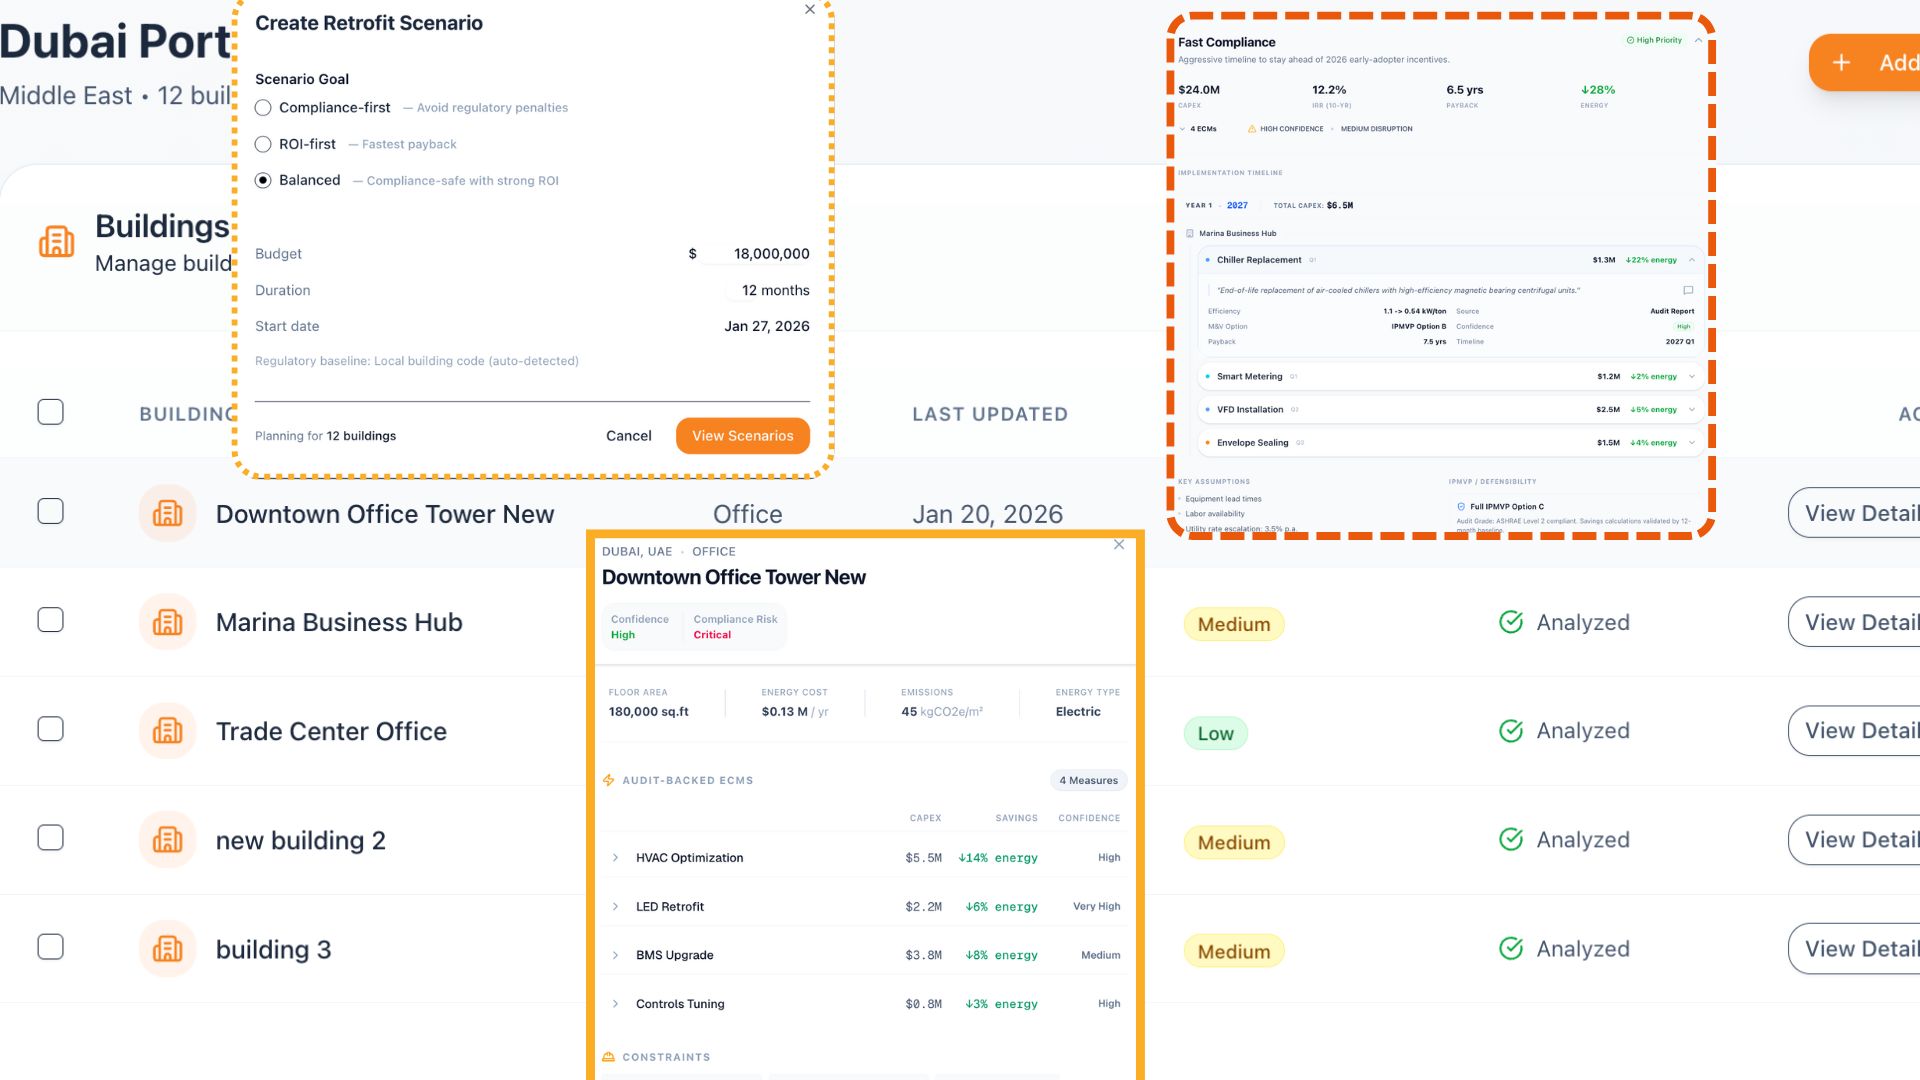Toggle the select-all checkbox in table header

(50, 412)
